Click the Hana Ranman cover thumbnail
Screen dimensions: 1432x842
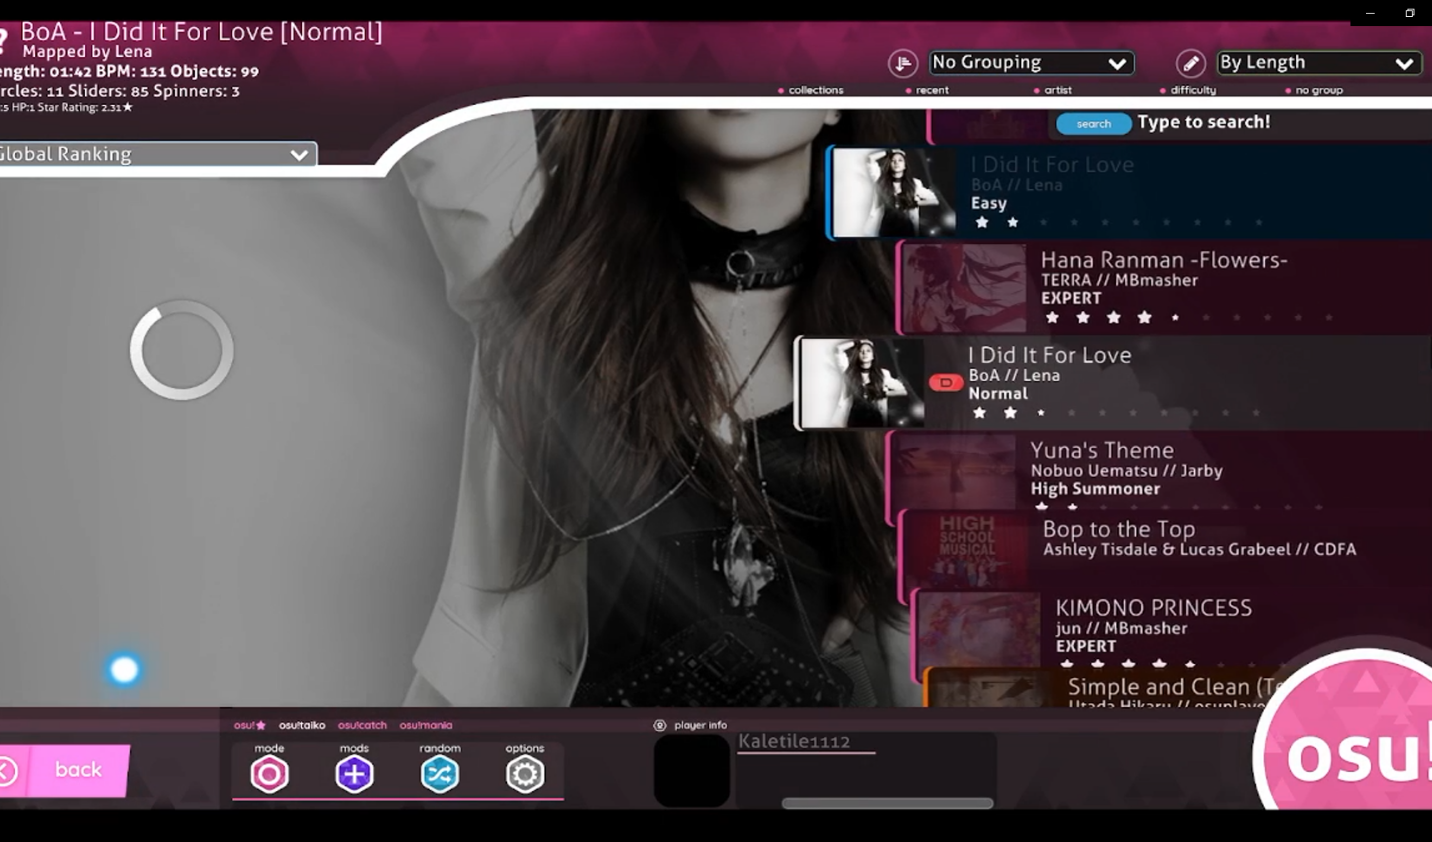pyautogui.click(x=965, y=288)
